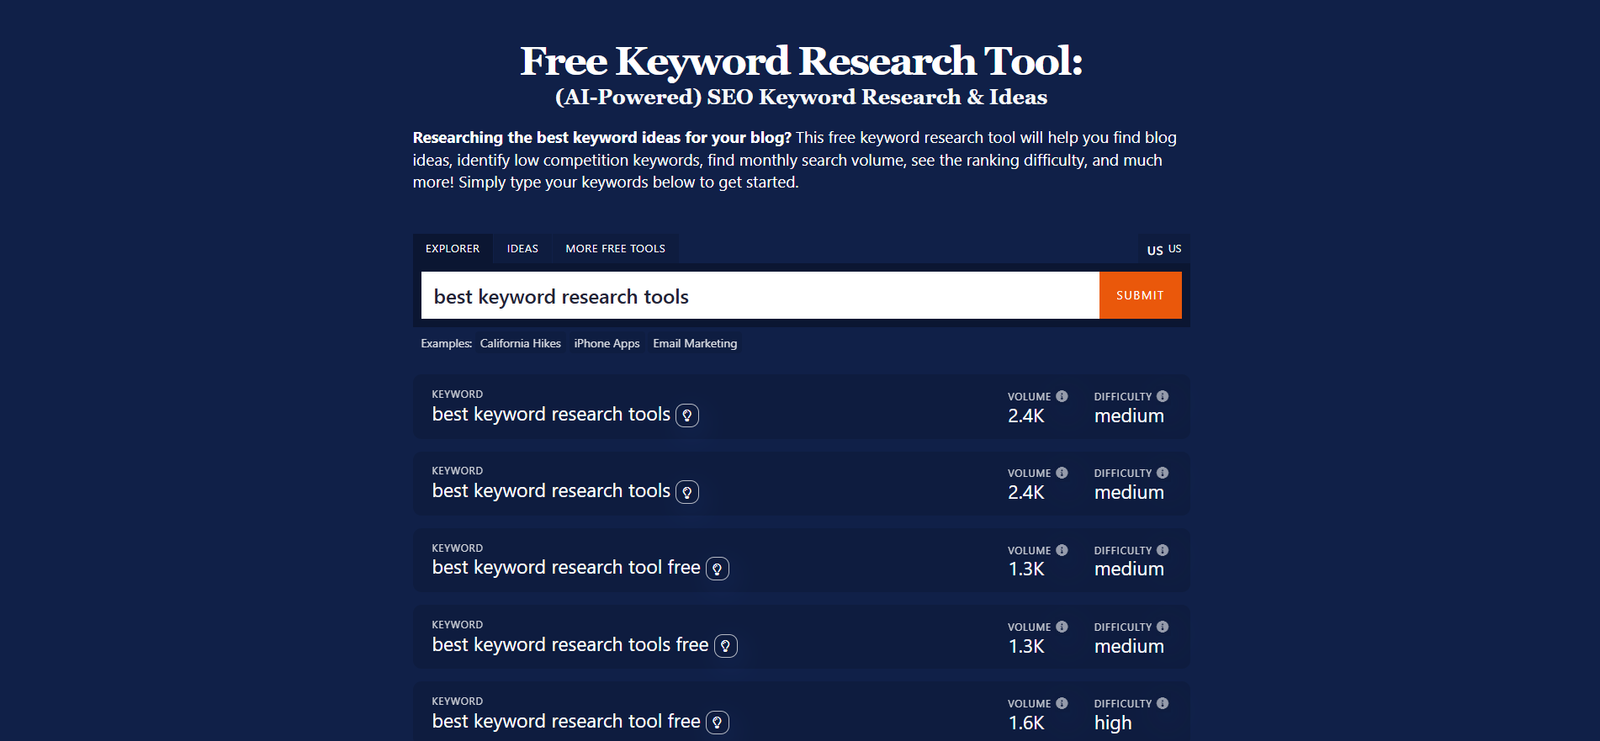Viewport: 1600px width, 741px height.
Task: Switch to the Ideas tab
Action: [522, 249]
